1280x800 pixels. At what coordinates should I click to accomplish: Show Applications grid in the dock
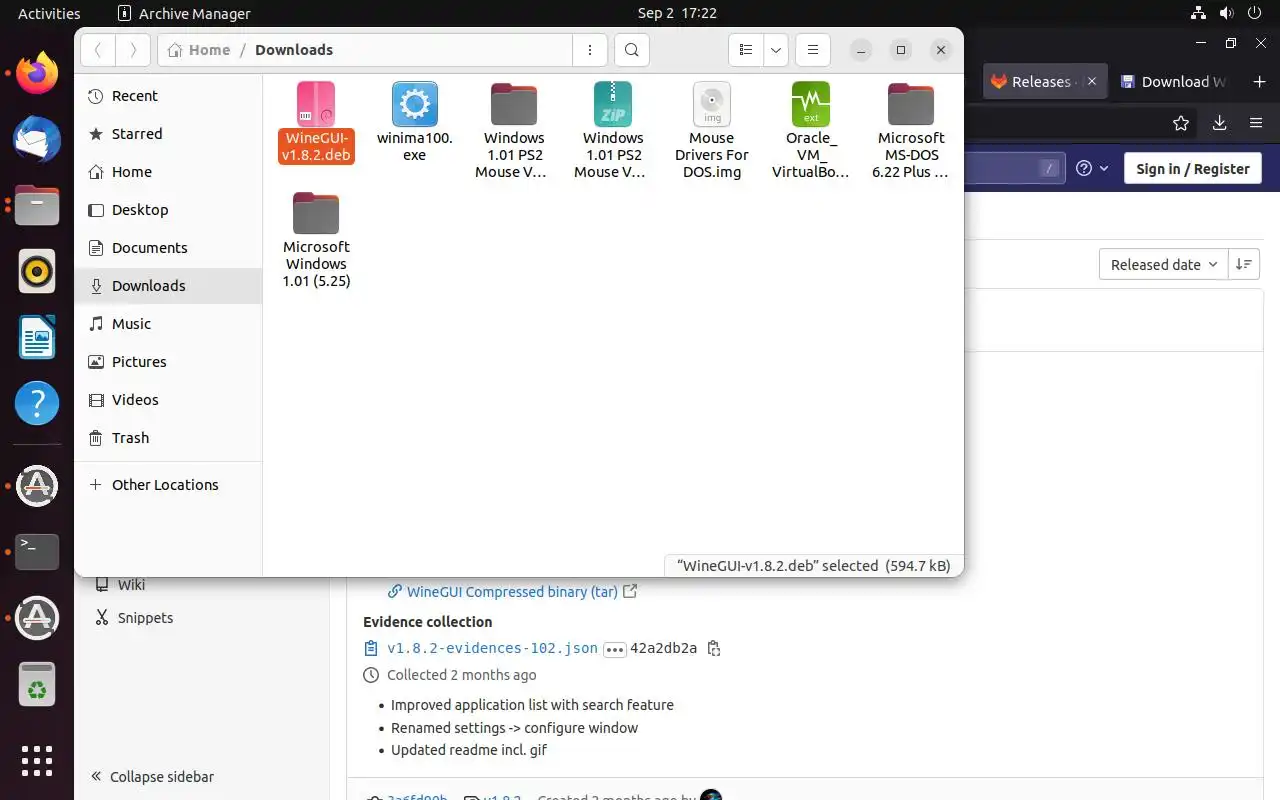point(37,761)
